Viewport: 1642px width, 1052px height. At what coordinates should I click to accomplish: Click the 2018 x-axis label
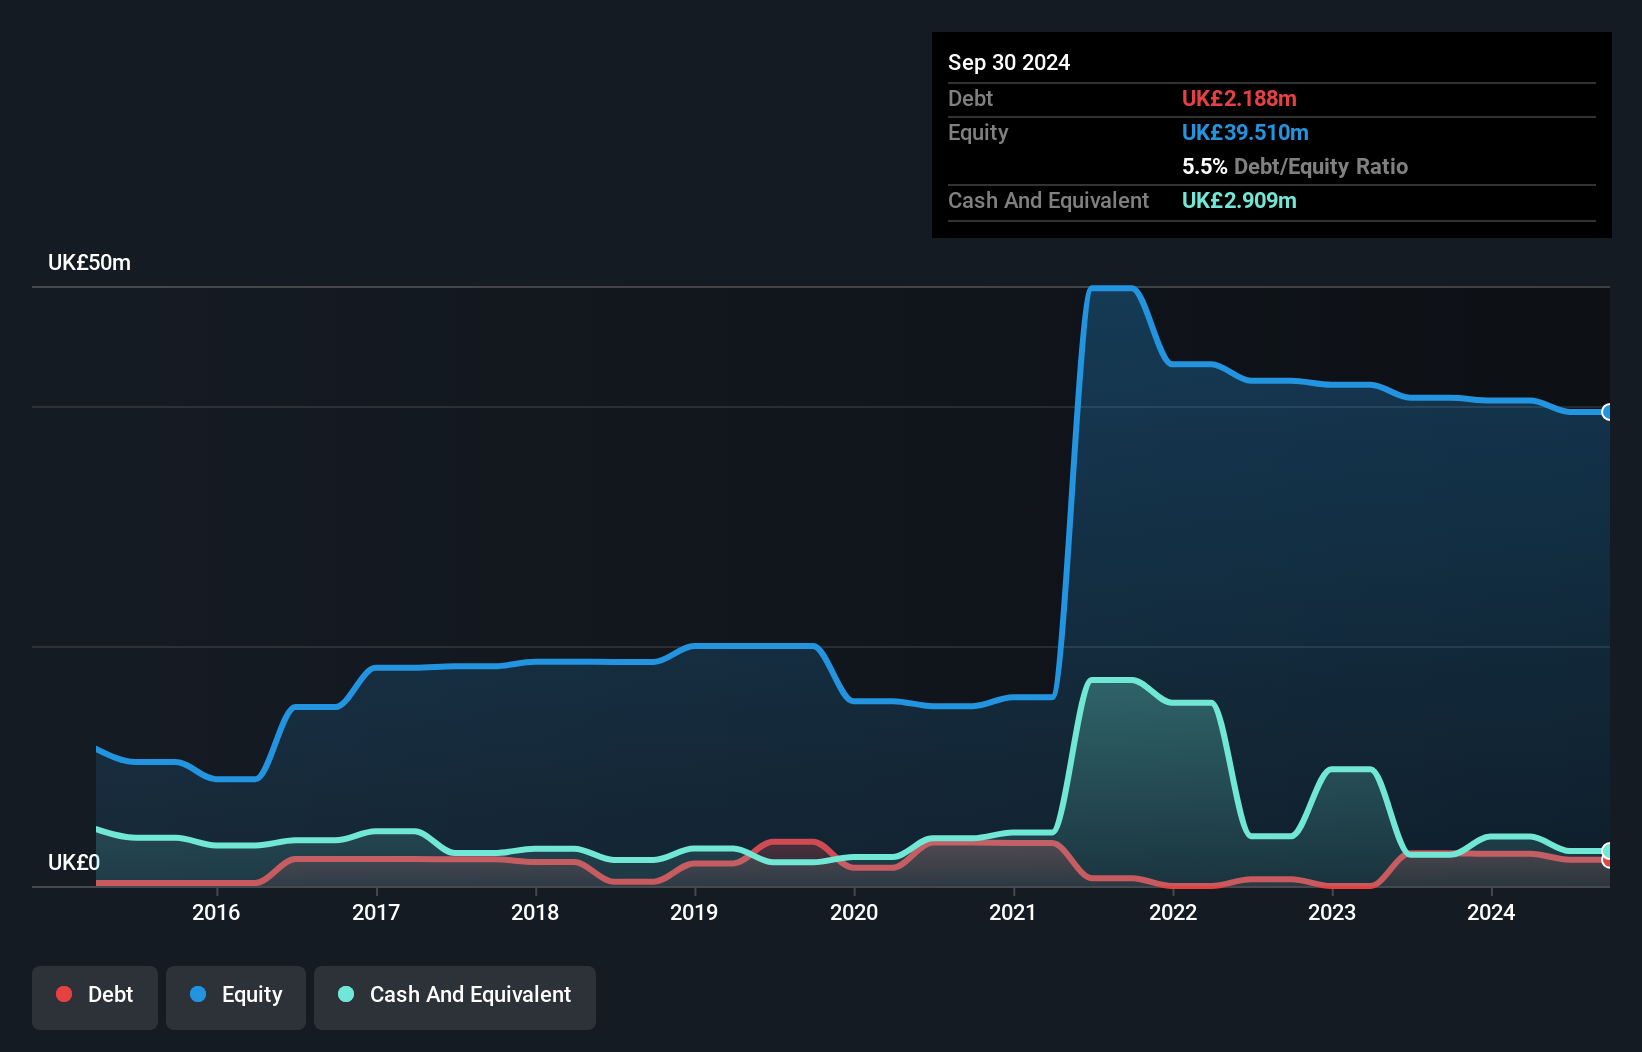(535, 912)
